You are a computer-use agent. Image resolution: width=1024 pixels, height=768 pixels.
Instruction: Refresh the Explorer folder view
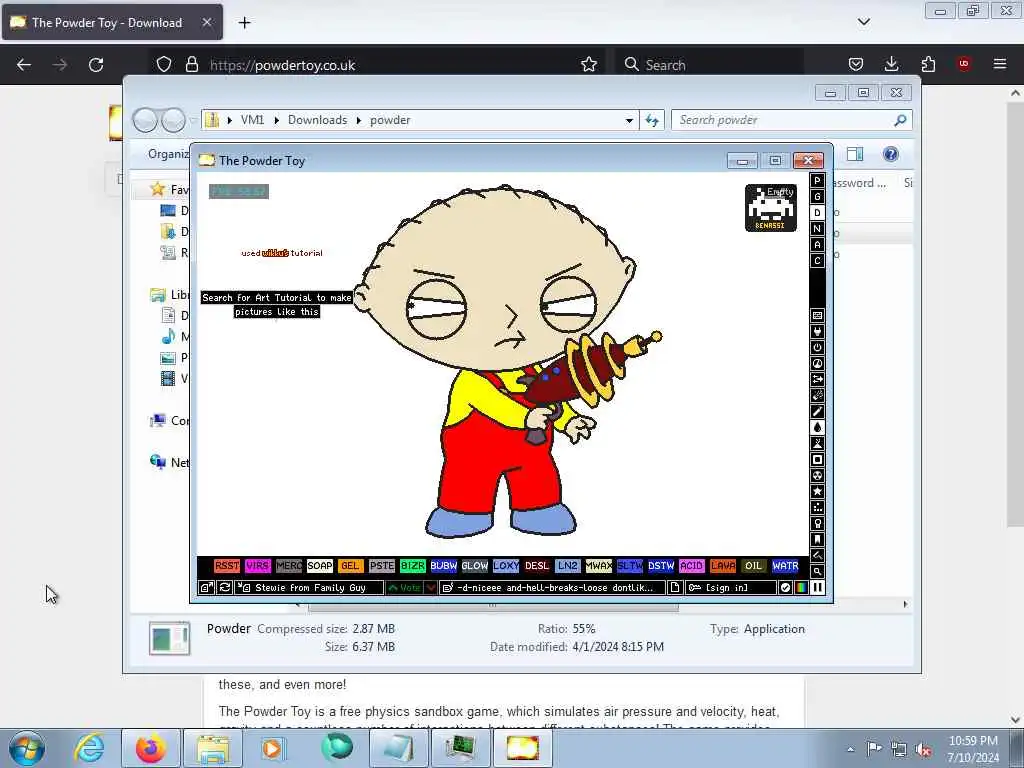click(652, 120)
